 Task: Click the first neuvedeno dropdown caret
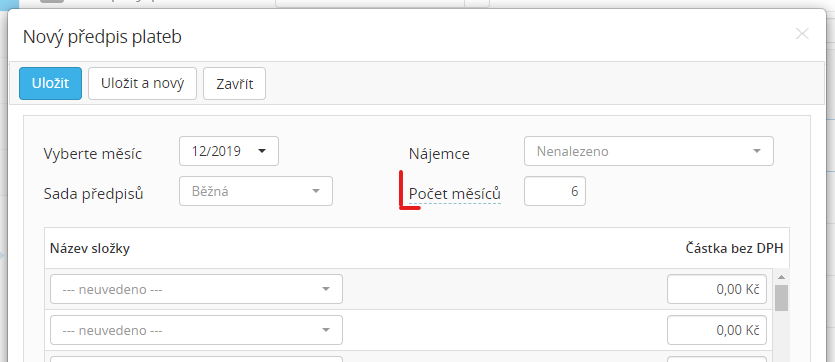[x=326, y=289]
